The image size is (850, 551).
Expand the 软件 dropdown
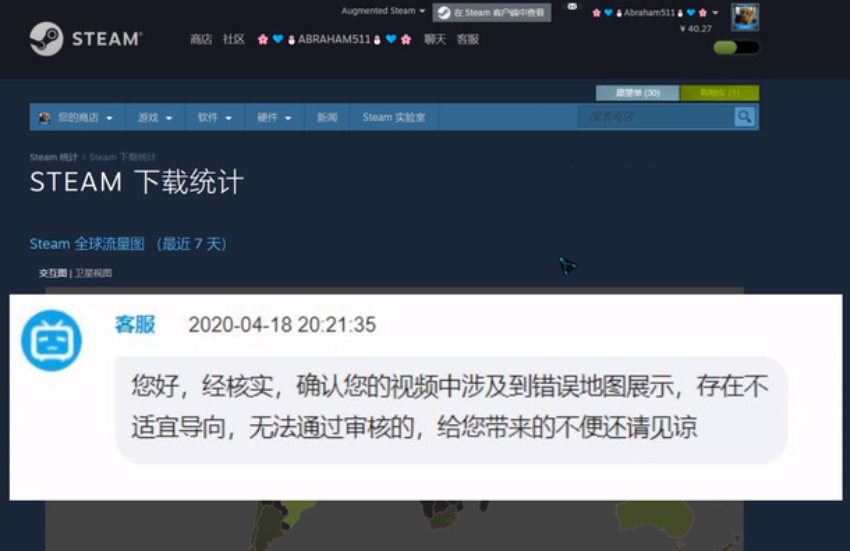215,117
